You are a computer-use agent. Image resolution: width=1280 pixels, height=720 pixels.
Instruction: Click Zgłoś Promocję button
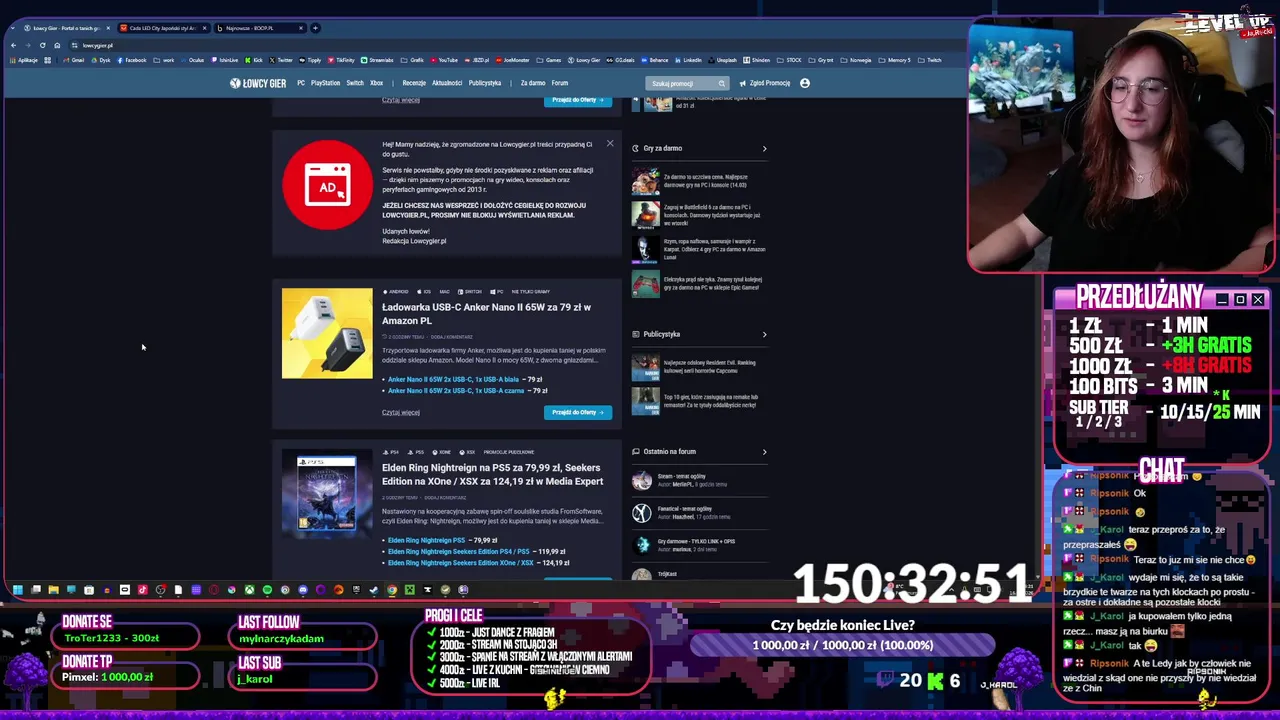(x=765, y=83)
